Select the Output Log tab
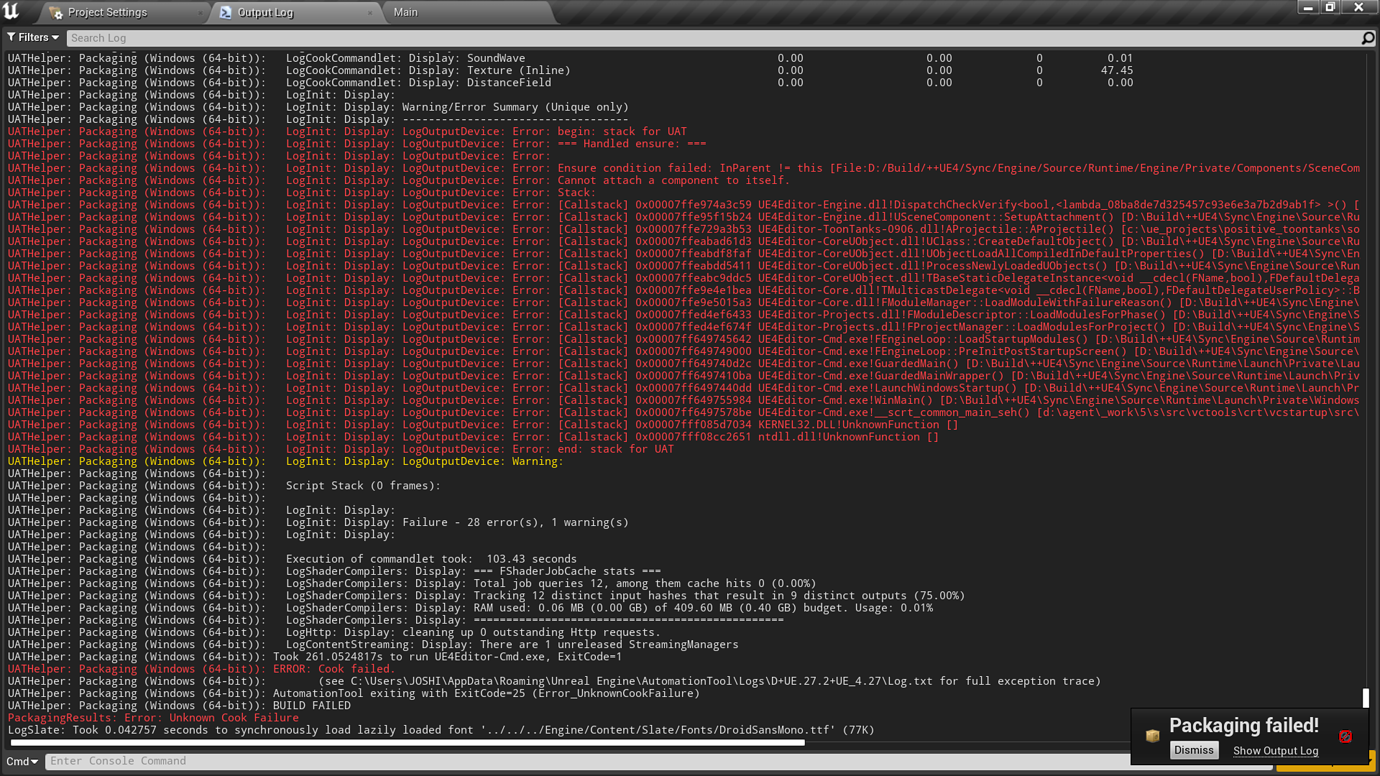Image resolution: width=1380 pixels, height=776 pixels. pyautogui.click(x=265, y=13)
